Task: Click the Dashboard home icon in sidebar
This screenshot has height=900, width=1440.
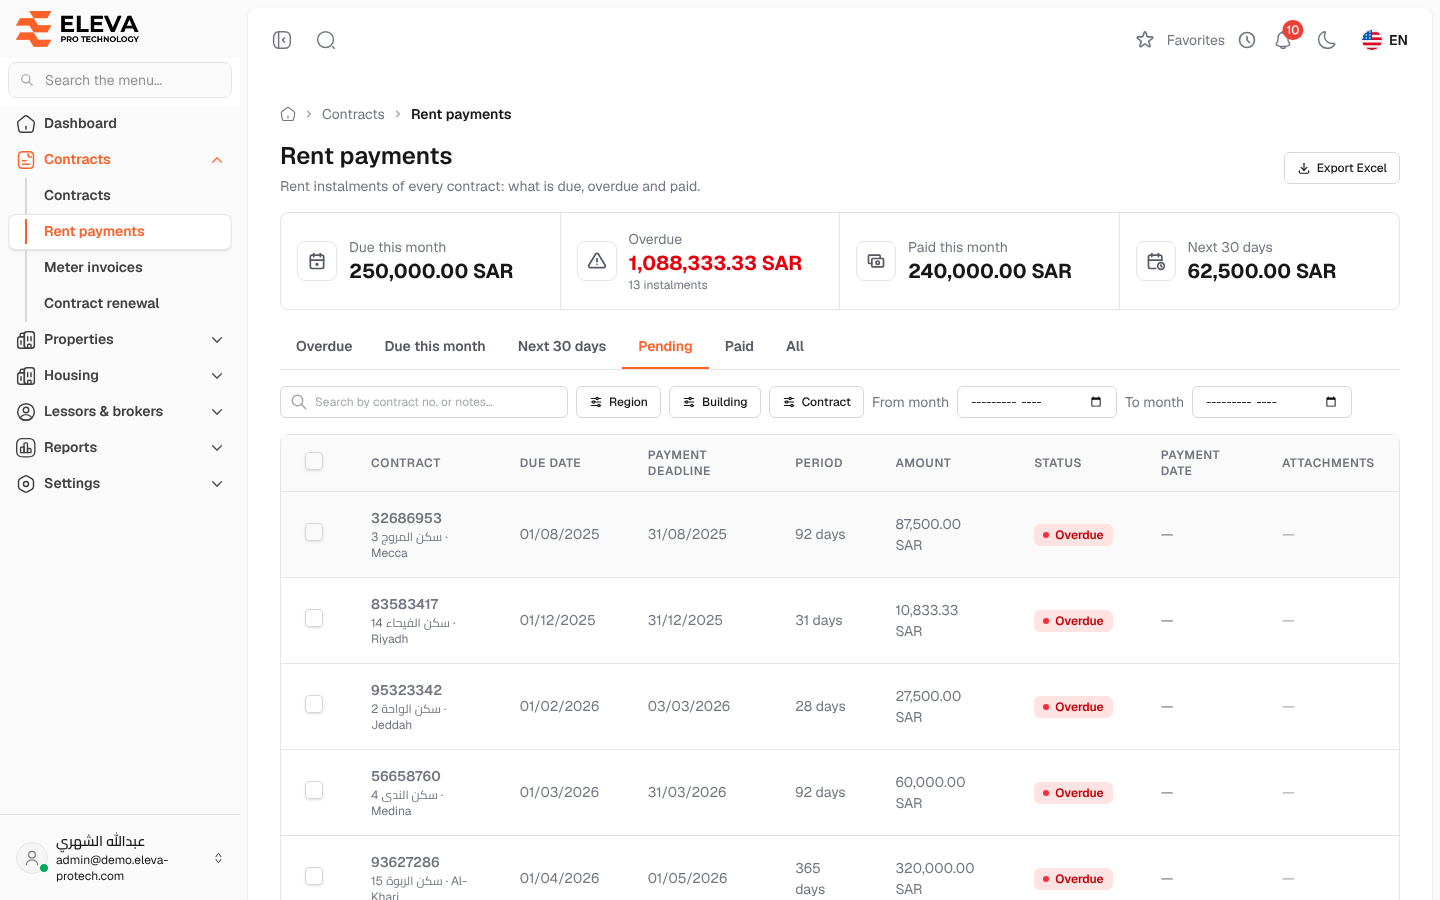Action: pos(26,123)
